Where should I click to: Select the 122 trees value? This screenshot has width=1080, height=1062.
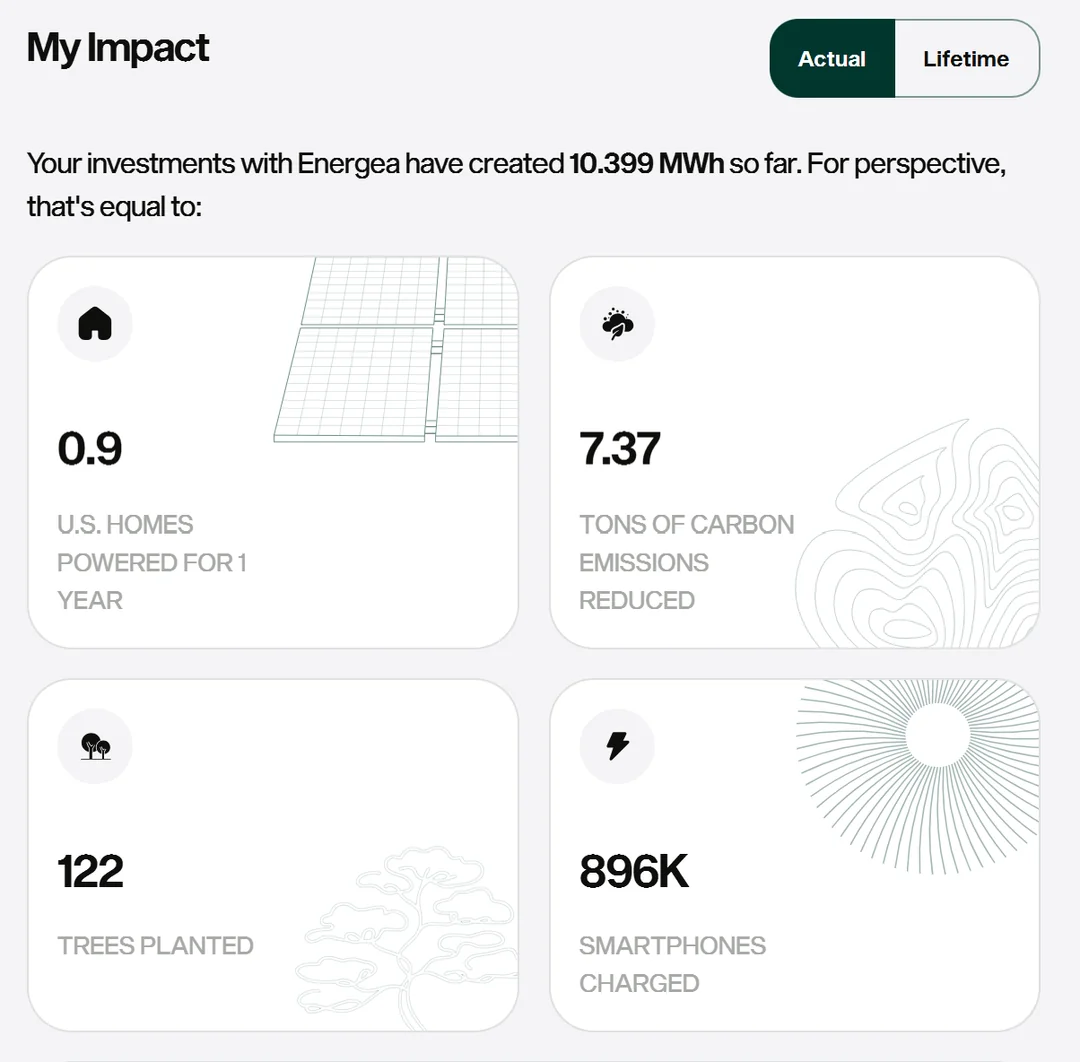91,871
